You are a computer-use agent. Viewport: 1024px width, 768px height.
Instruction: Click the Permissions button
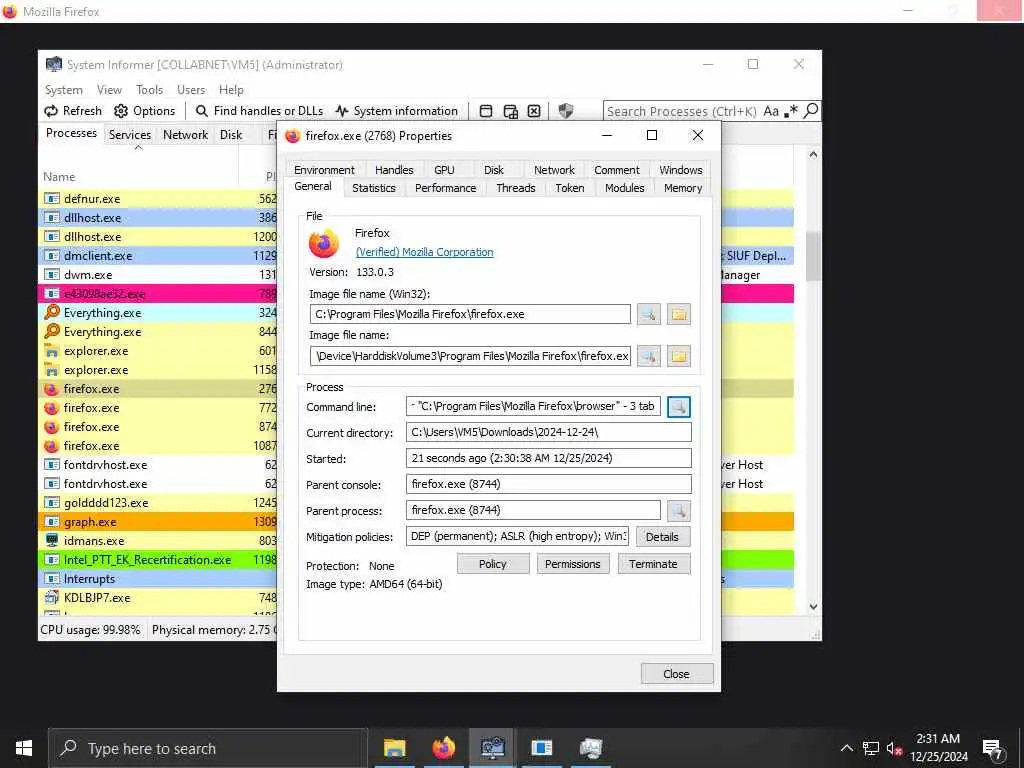(573, 564)
